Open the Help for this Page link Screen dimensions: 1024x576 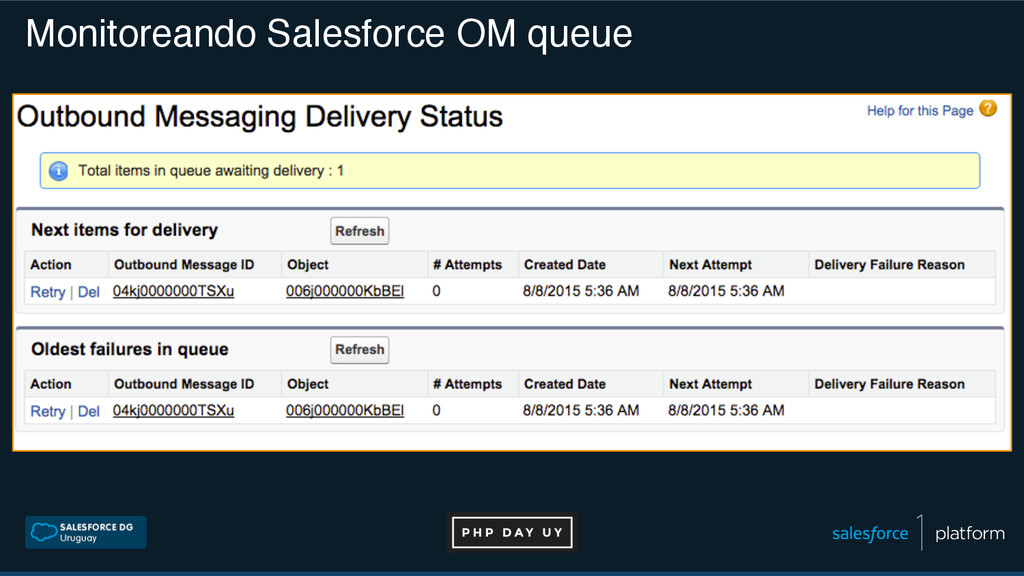point(920,111)
